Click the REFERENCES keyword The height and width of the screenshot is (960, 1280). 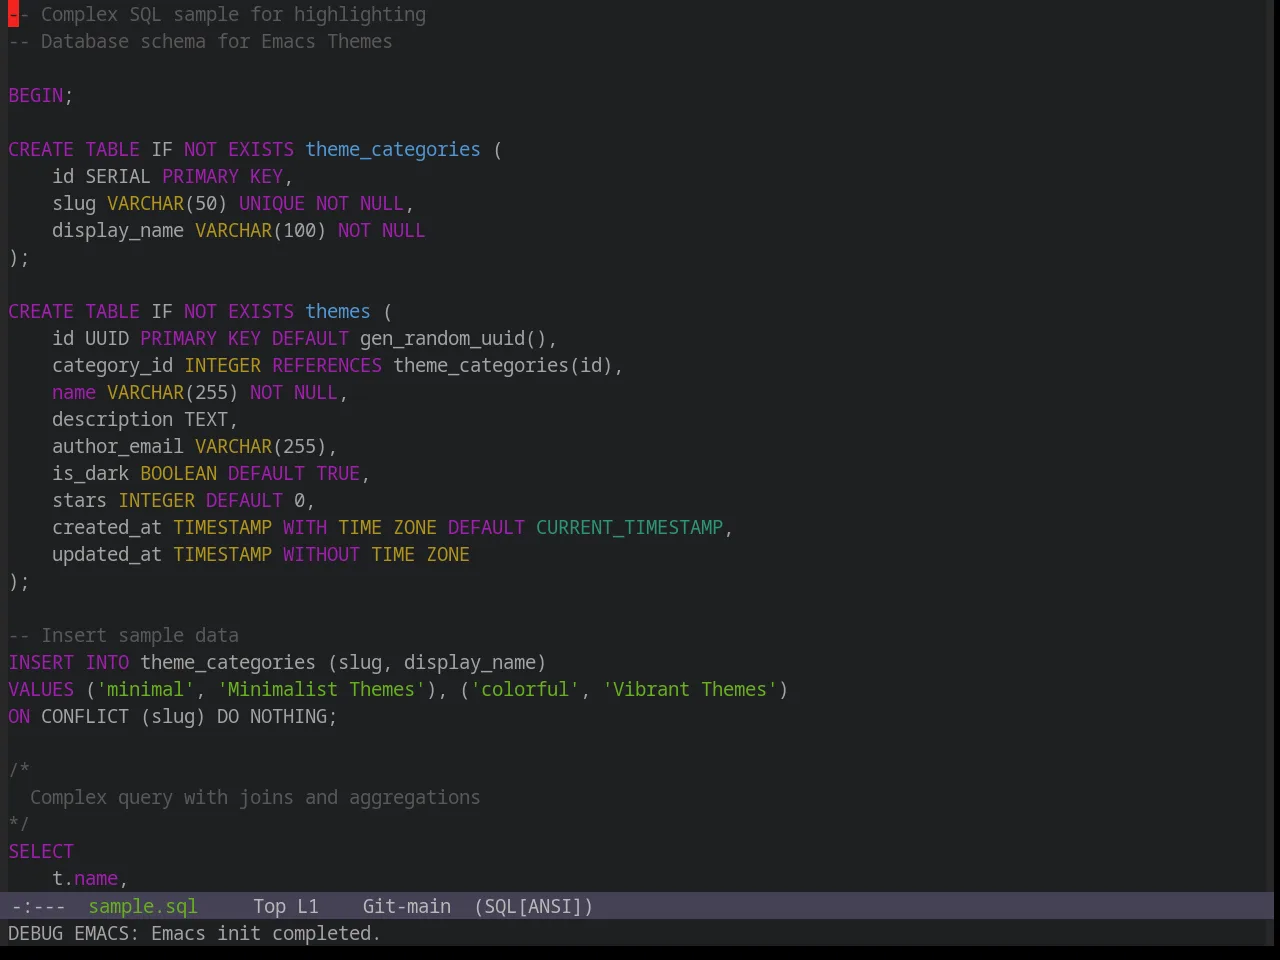tap(327, 365)
